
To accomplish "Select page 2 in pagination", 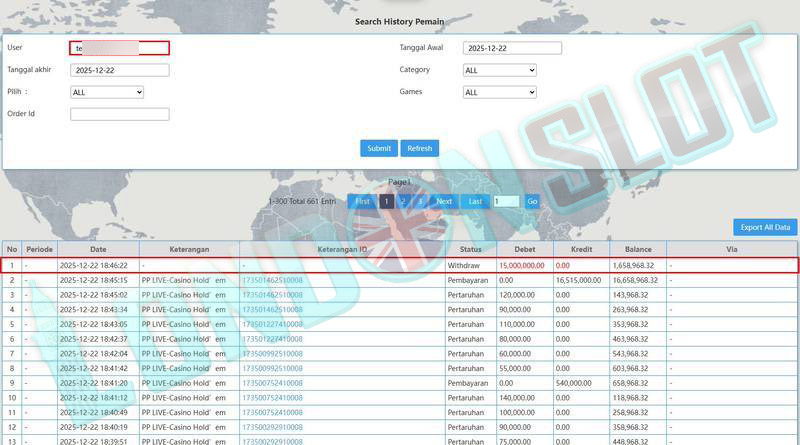I will coord(403,201).
